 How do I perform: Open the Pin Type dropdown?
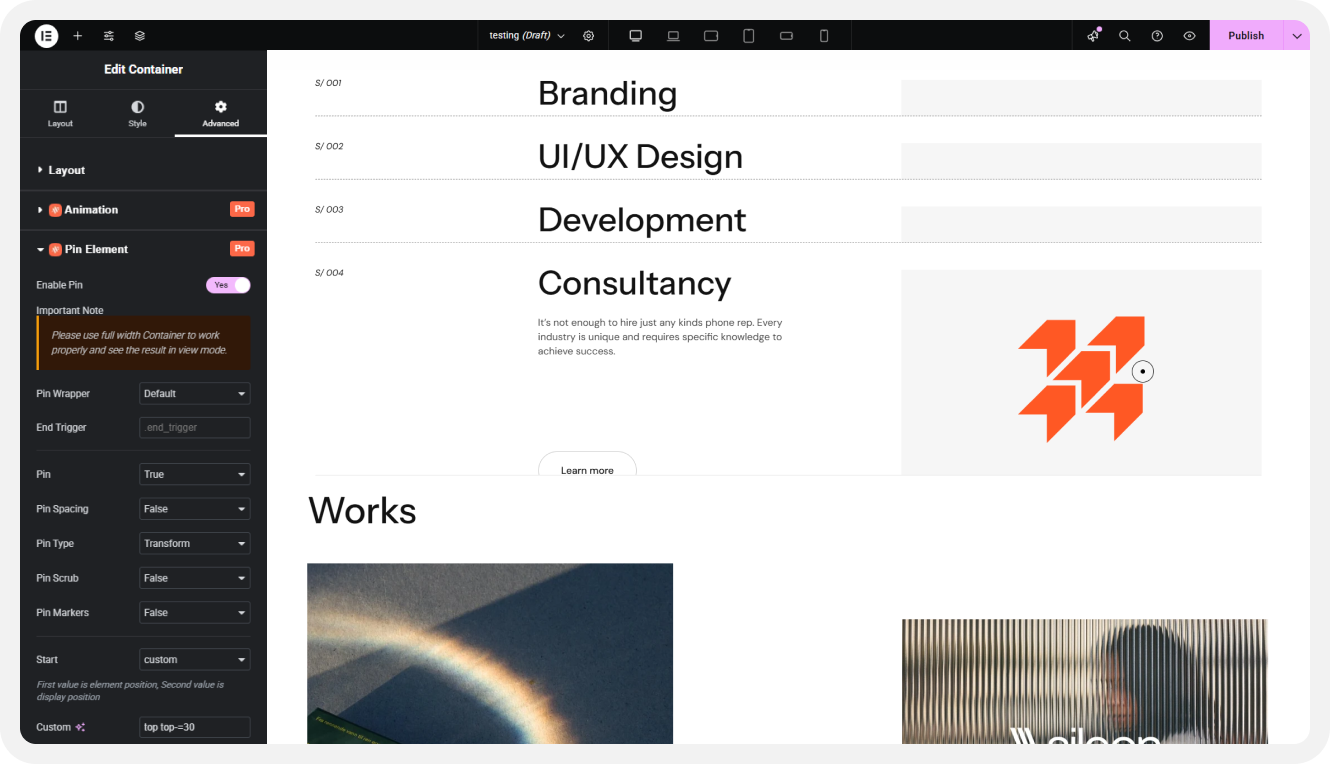coord(195,543)
